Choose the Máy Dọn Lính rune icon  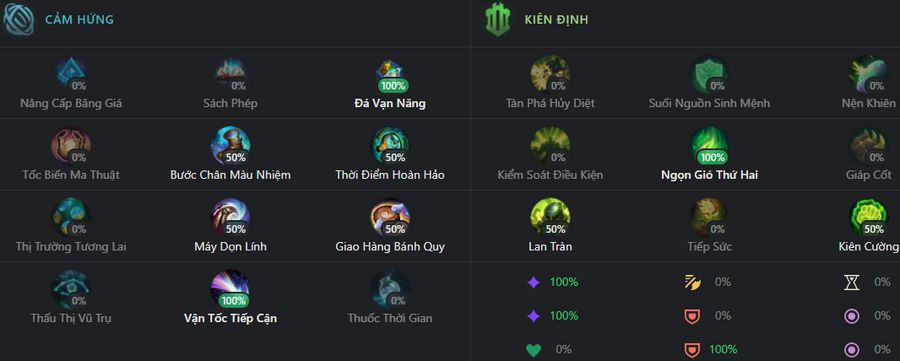click(x=230, y=218)
